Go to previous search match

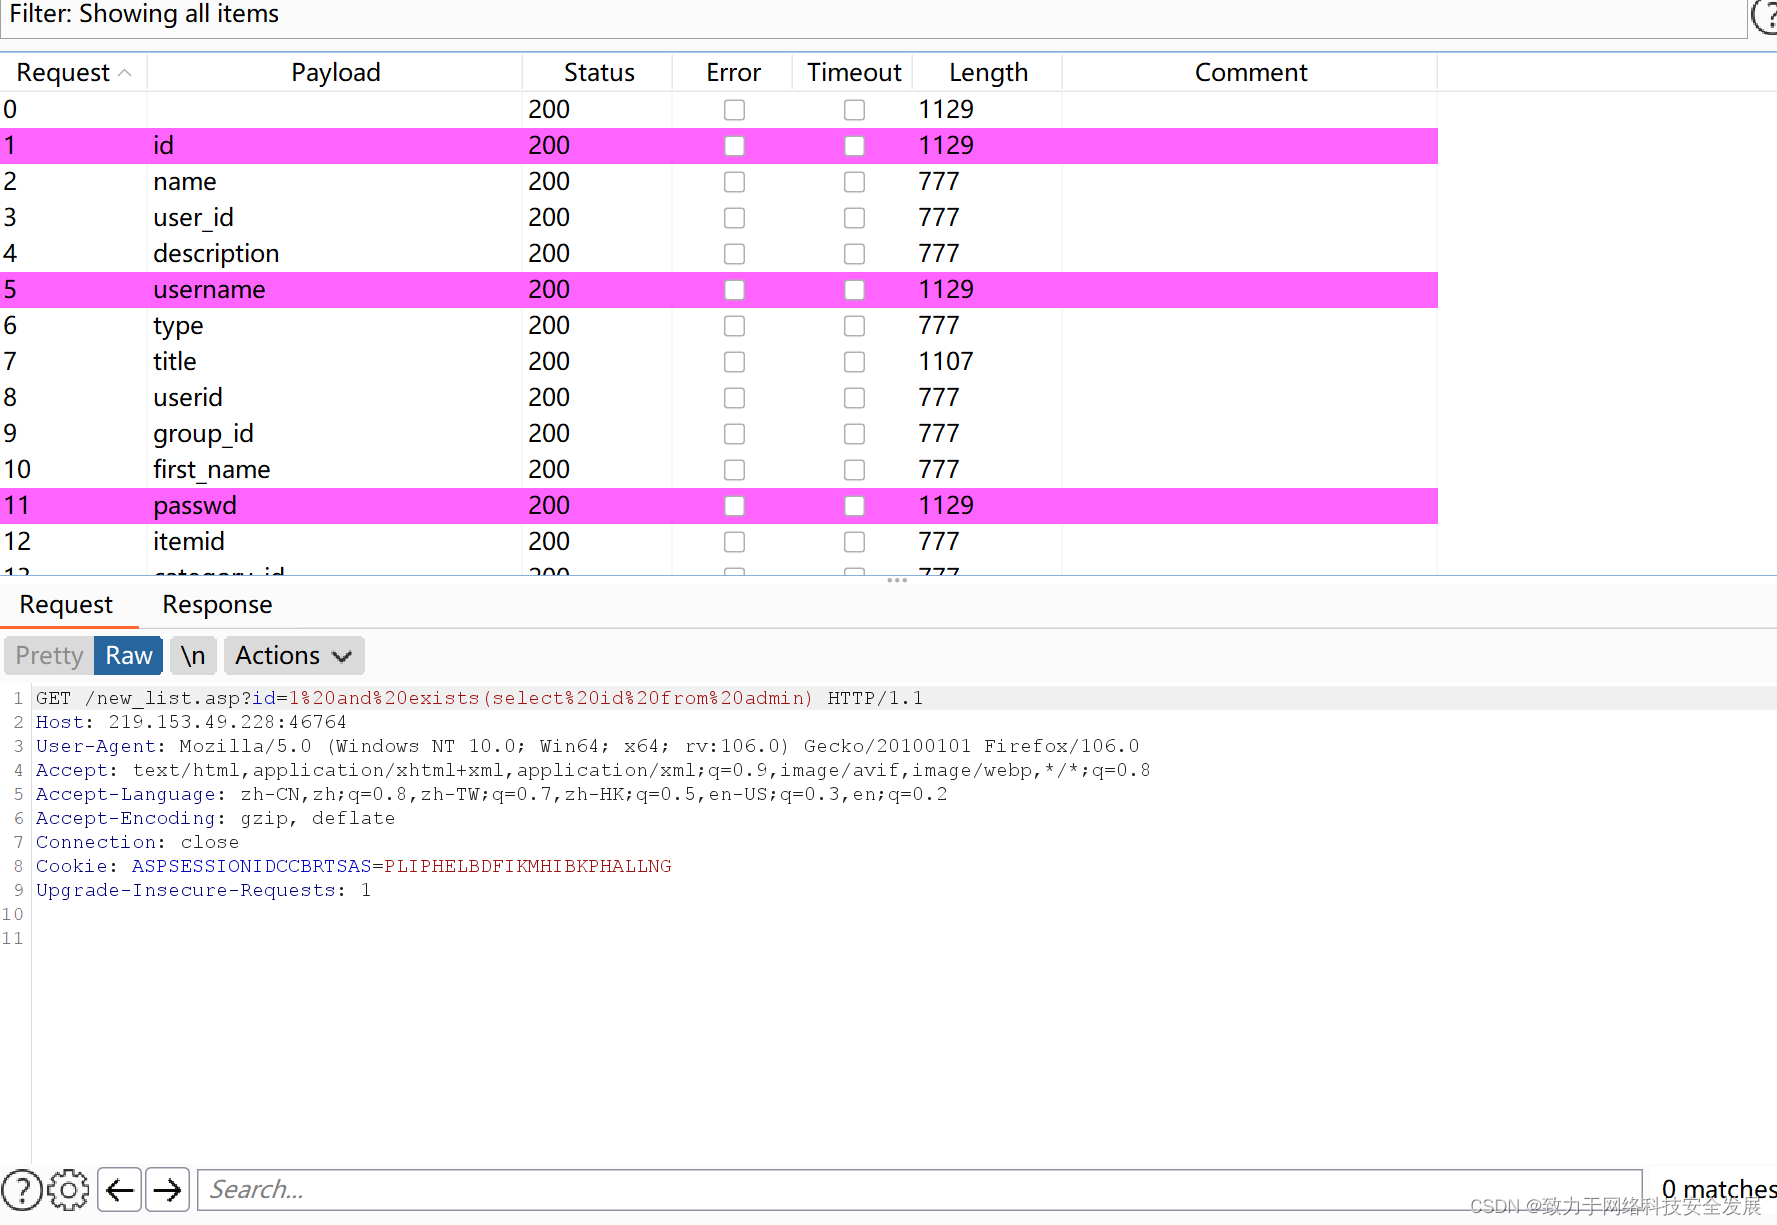coord(120,1190)
